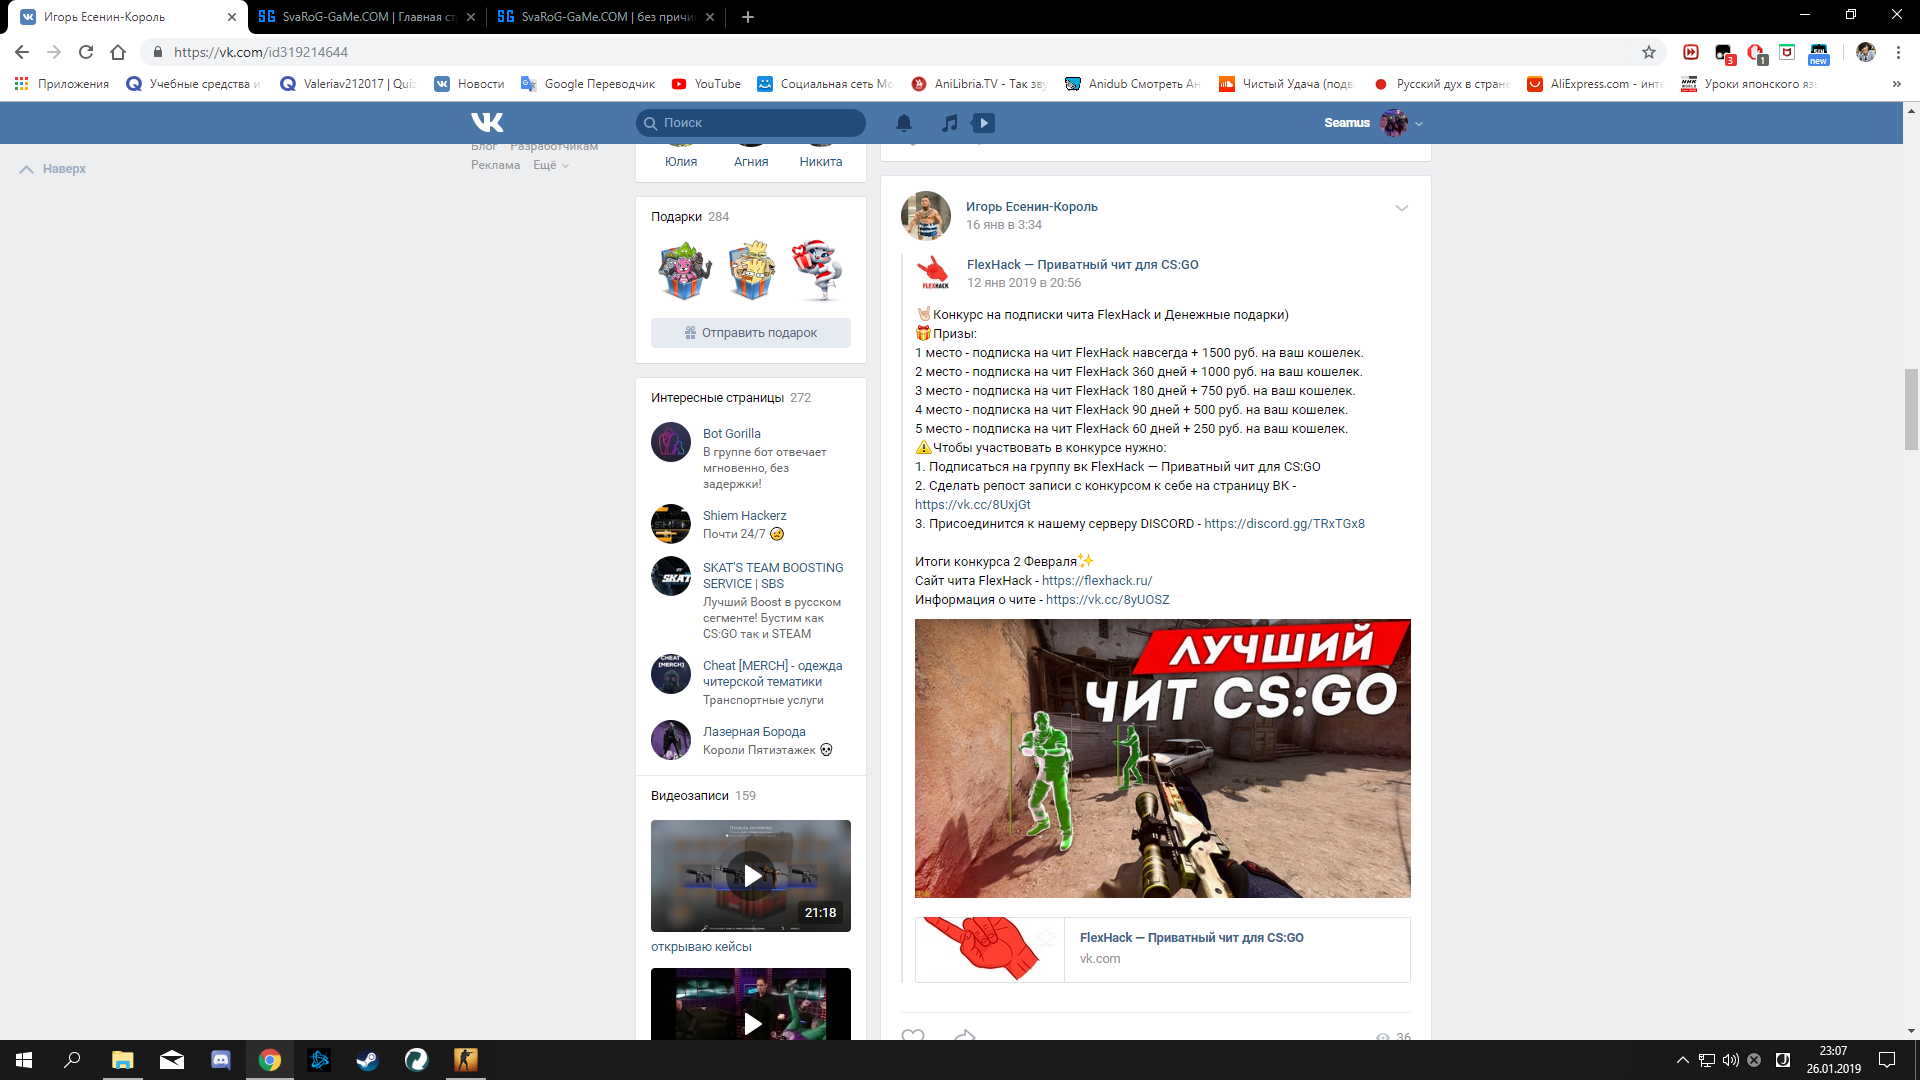Image resolution: width=1920 pixels, height=1080 pixels.
Task: Switch to SvaRoG-GaMe.COM без причин tab
Action: [x=606, y=17]
